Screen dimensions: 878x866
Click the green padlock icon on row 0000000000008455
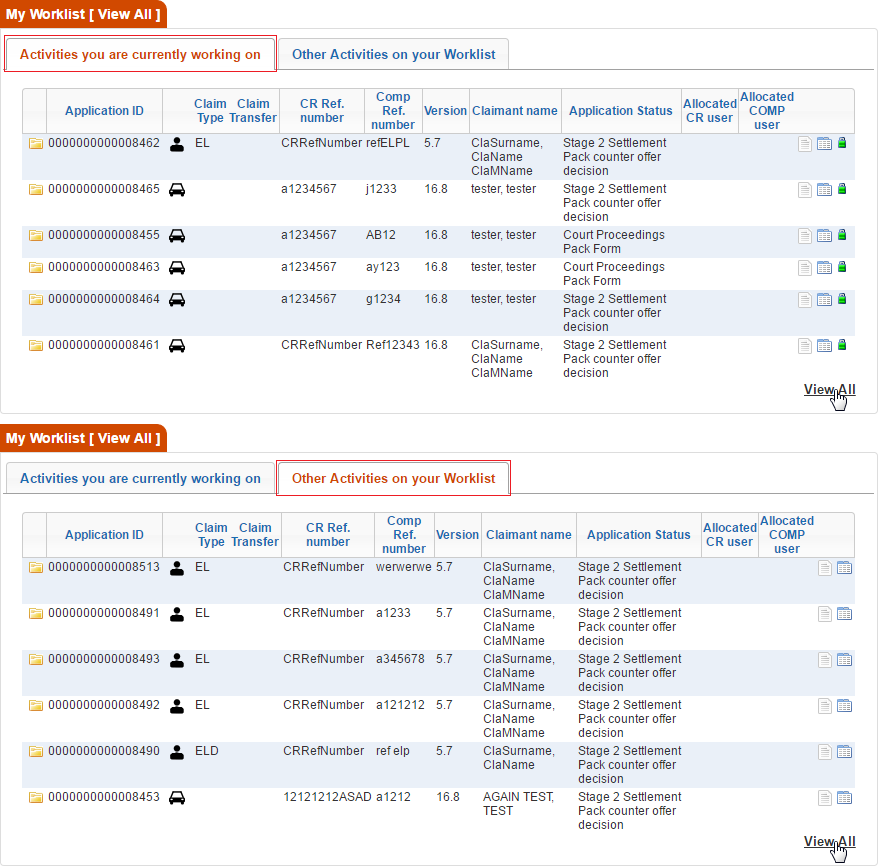pos(843,235)
